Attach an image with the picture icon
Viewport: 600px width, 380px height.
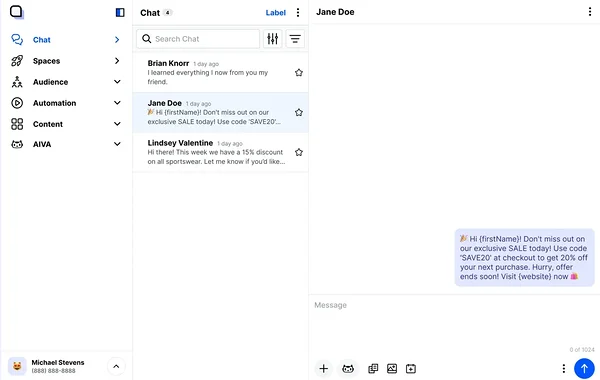tap(392, 369)
